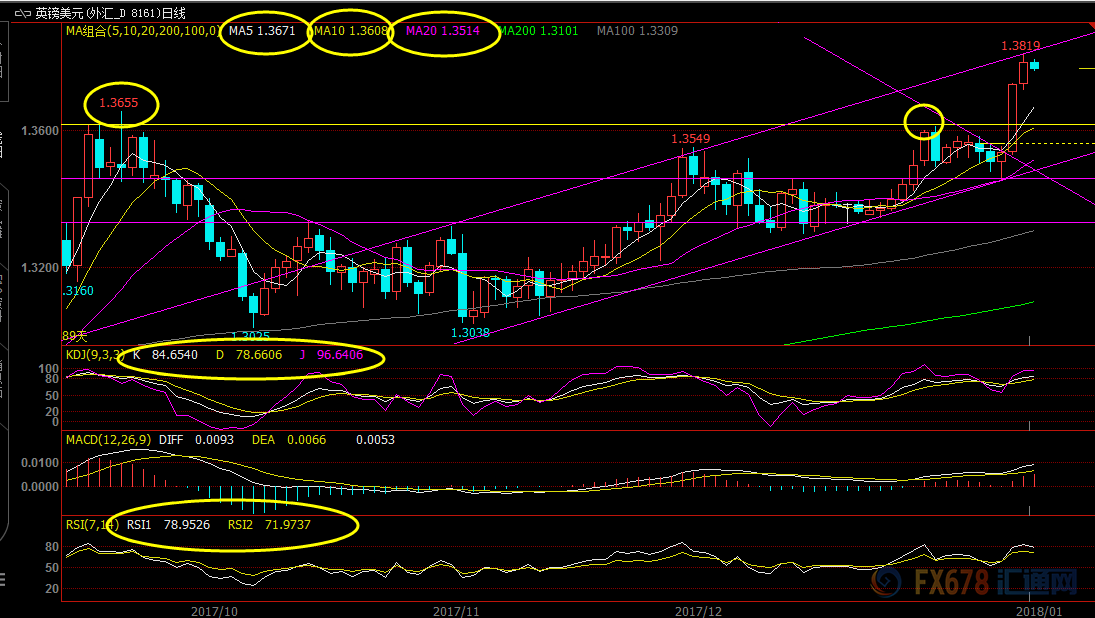Click the gray MA100 1.3309 legend
The height and width of the screenshot is (618, 1095).
pyautogui.click(x=637, y=31)
